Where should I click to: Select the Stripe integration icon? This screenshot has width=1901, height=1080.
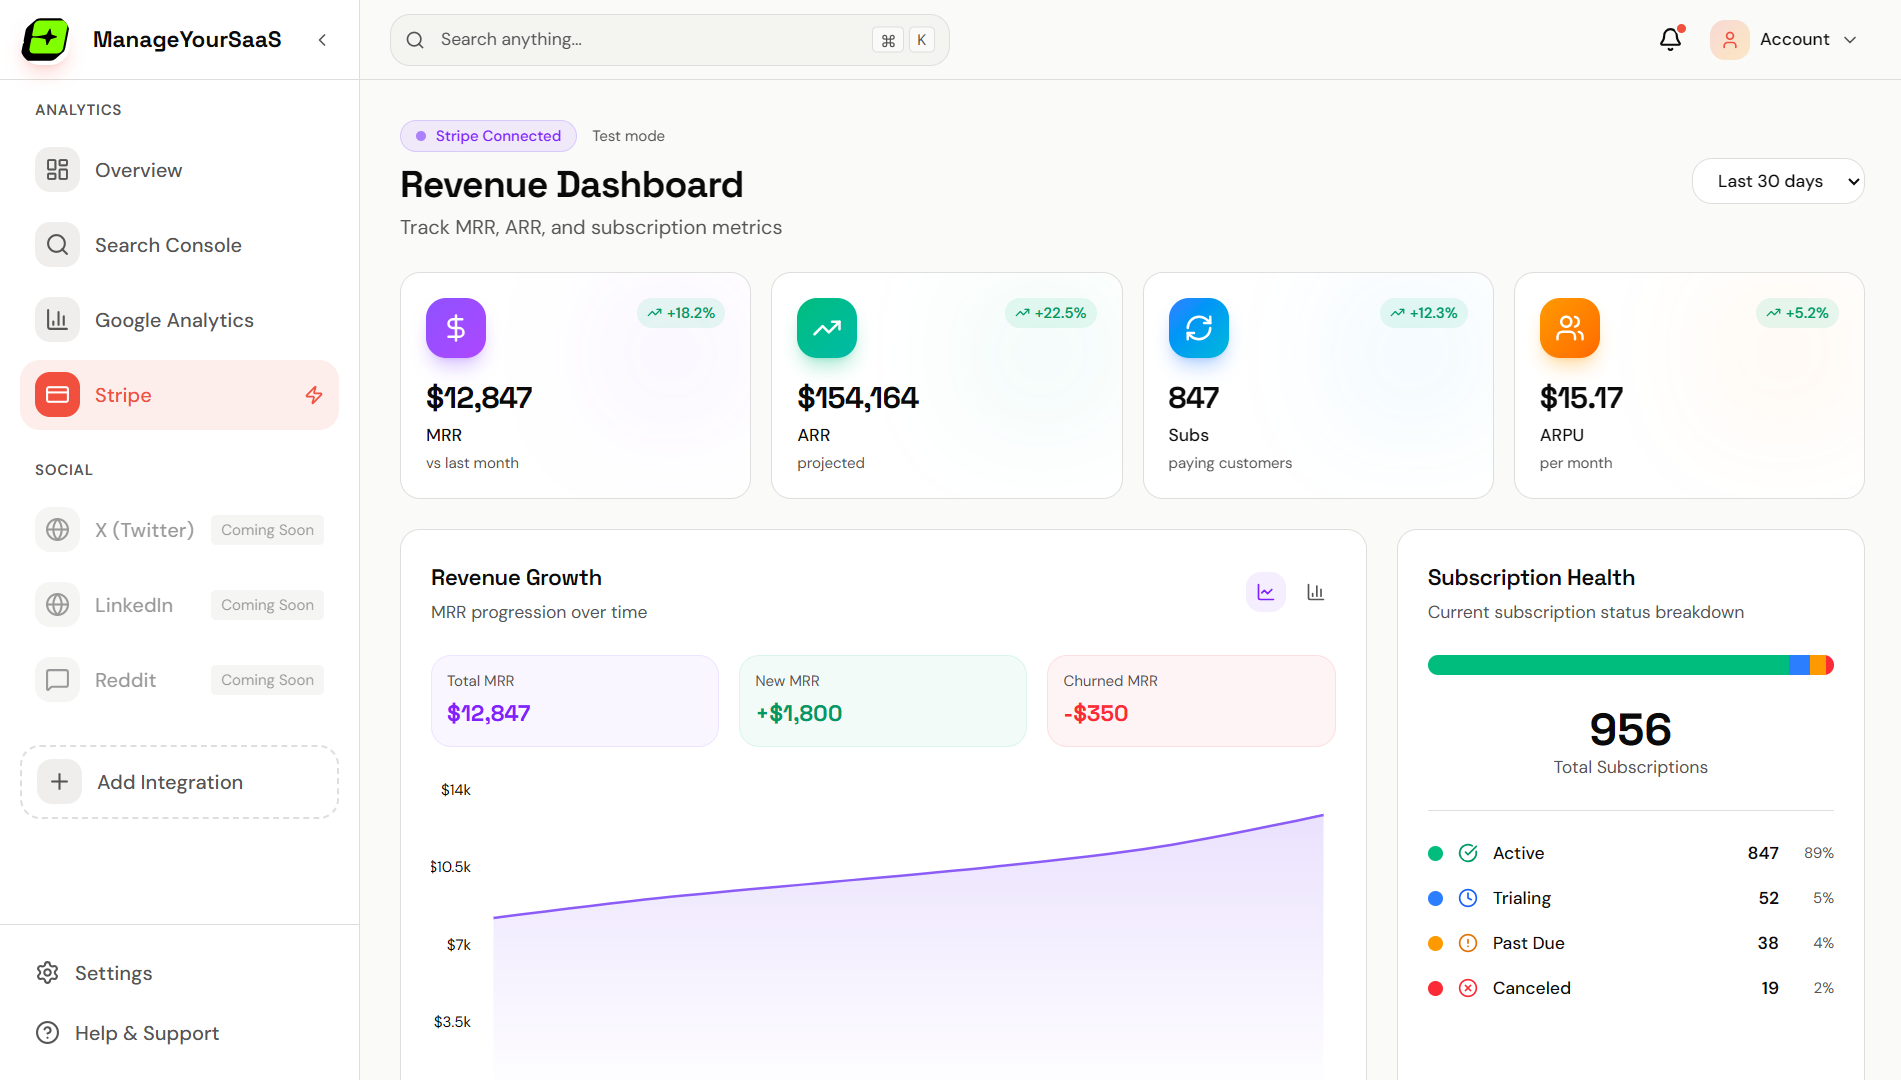click(57, 394)
